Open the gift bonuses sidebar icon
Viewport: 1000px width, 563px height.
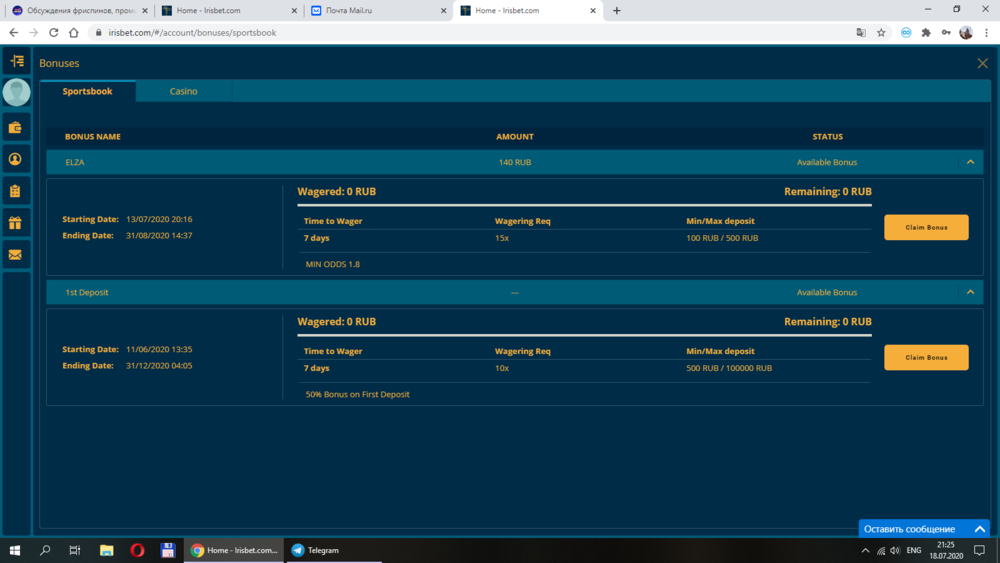(x=15, y=223)
